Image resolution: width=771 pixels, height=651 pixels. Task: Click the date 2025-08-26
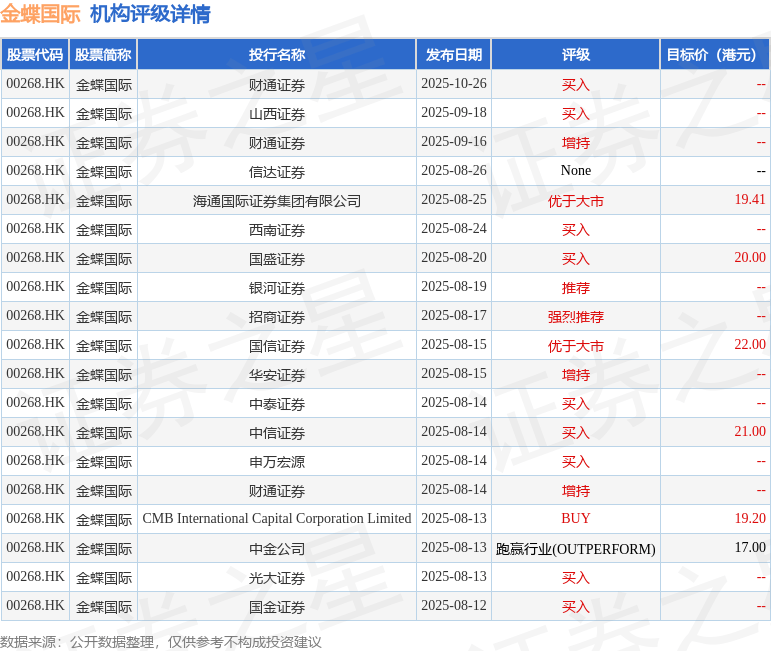point(454,171)
